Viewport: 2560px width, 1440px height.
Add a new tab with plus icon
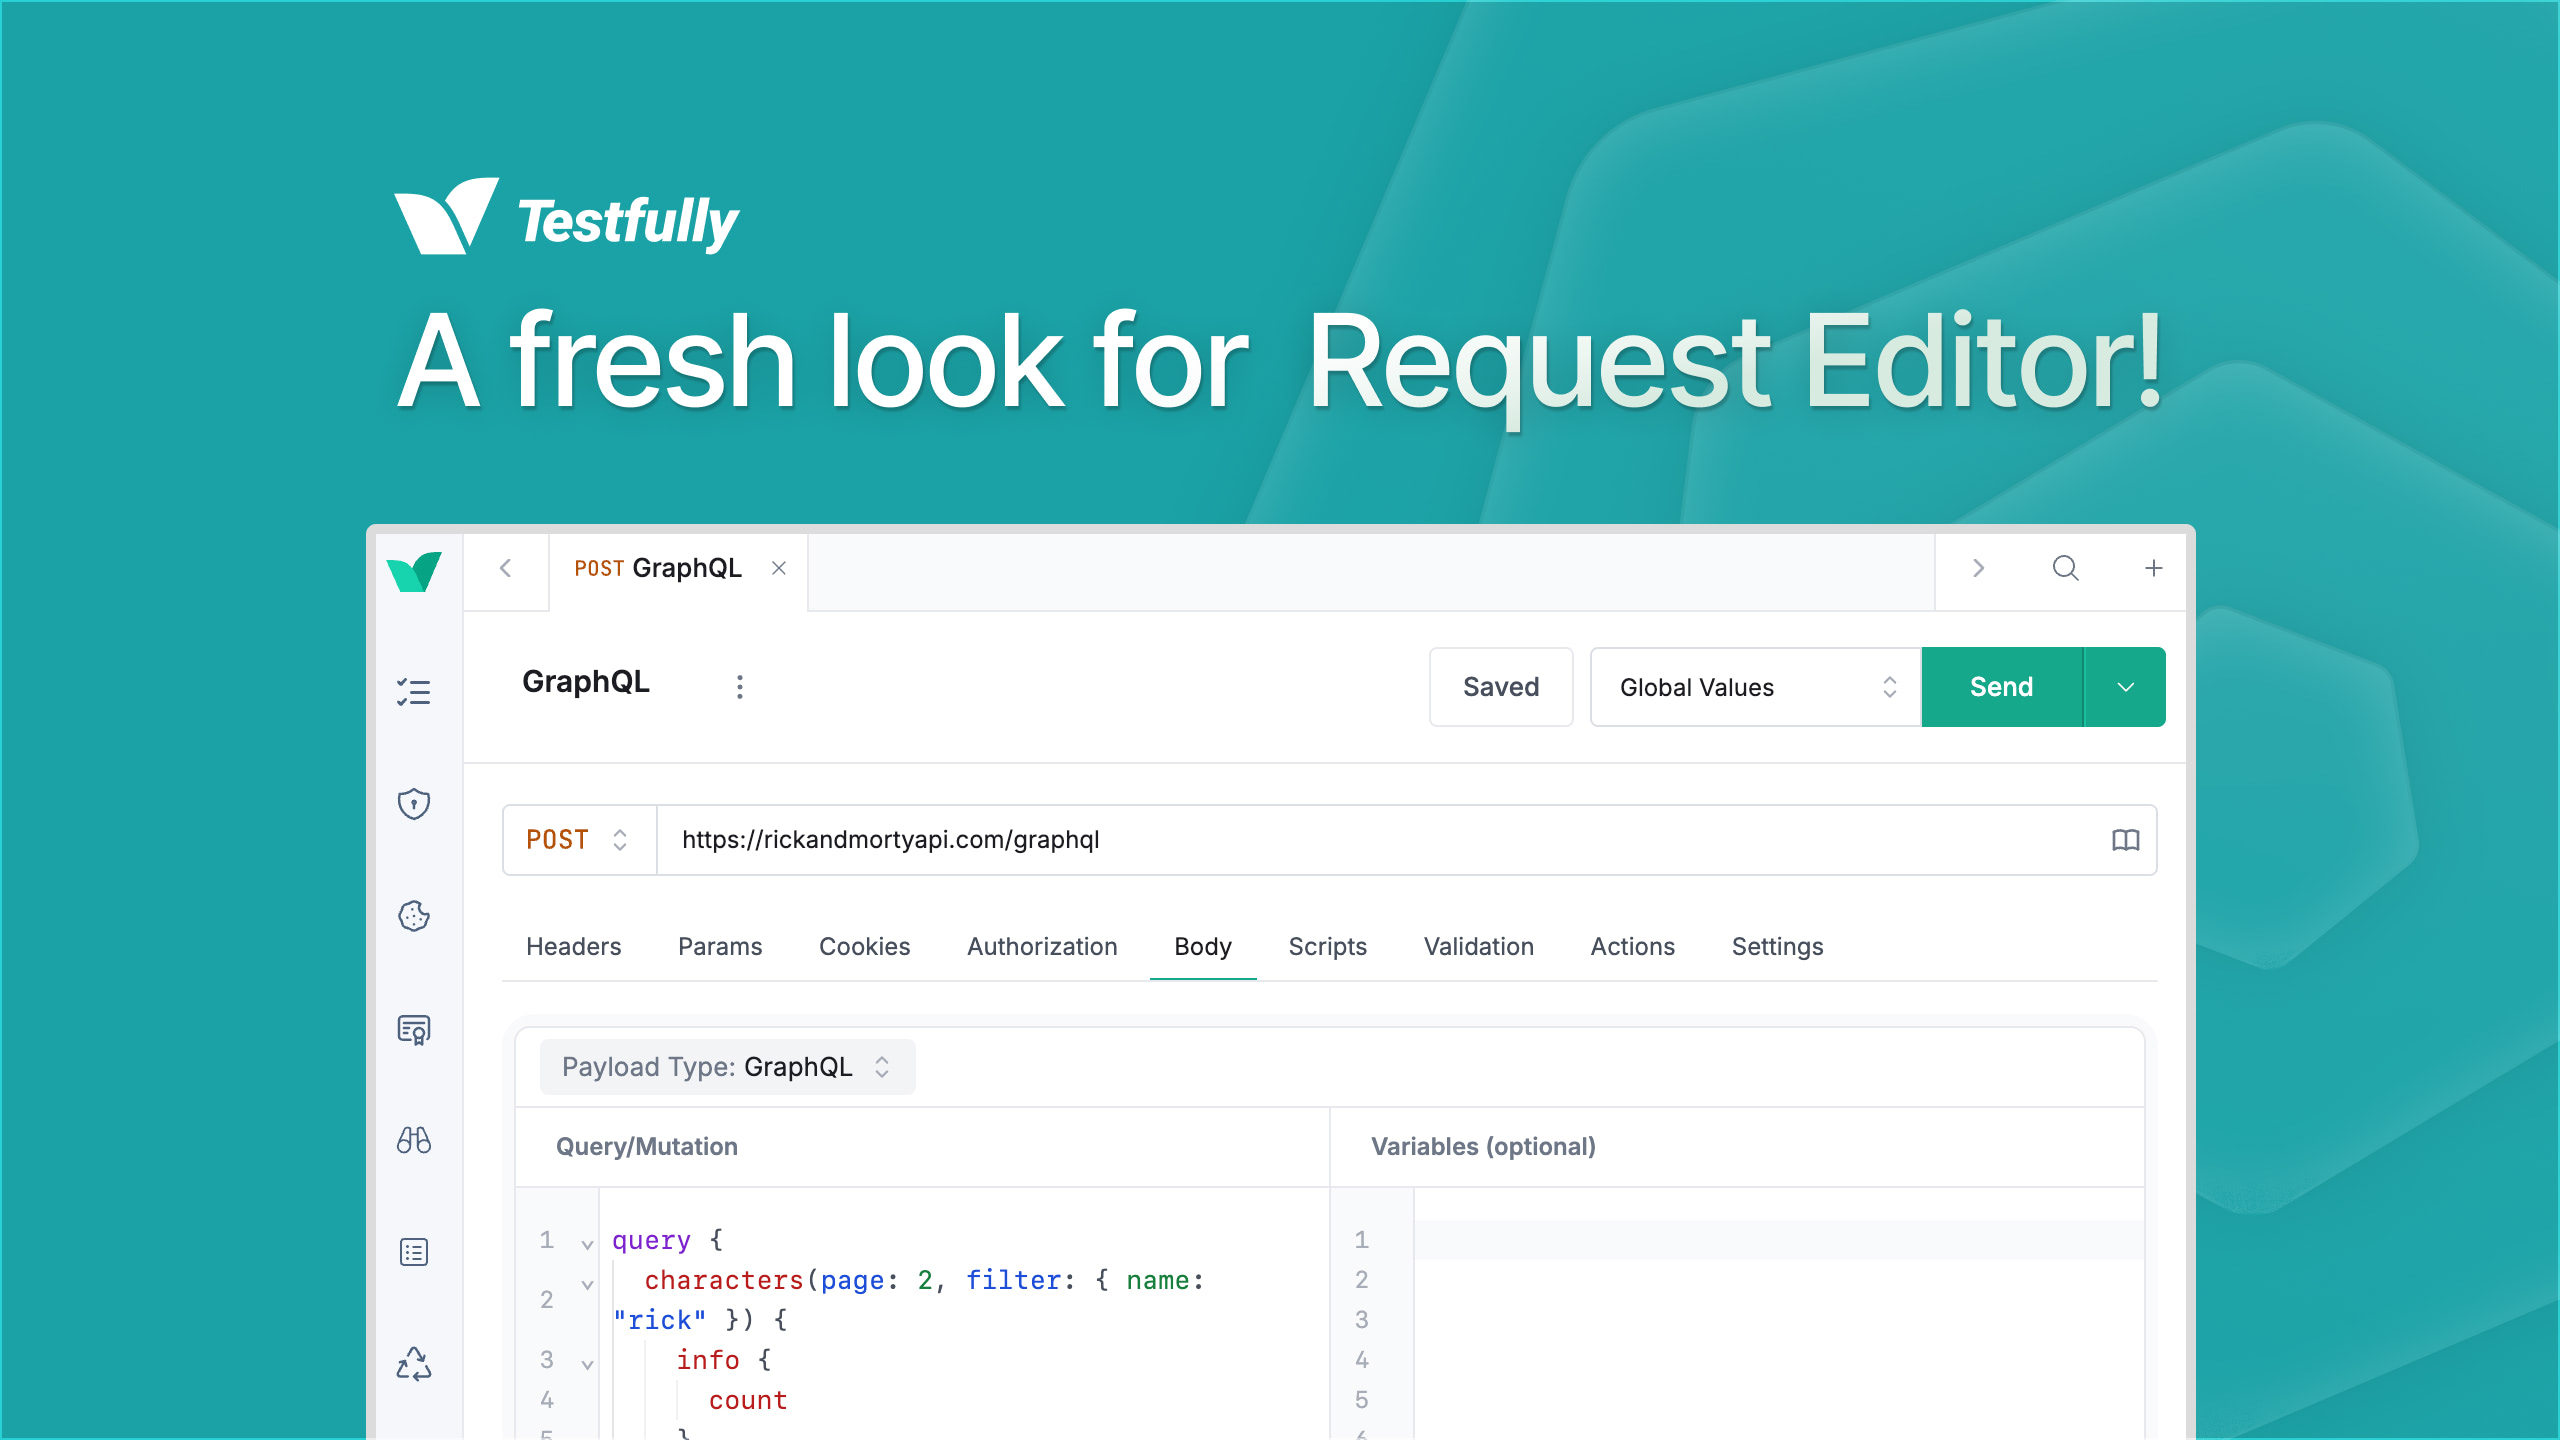pos(2154,569)
